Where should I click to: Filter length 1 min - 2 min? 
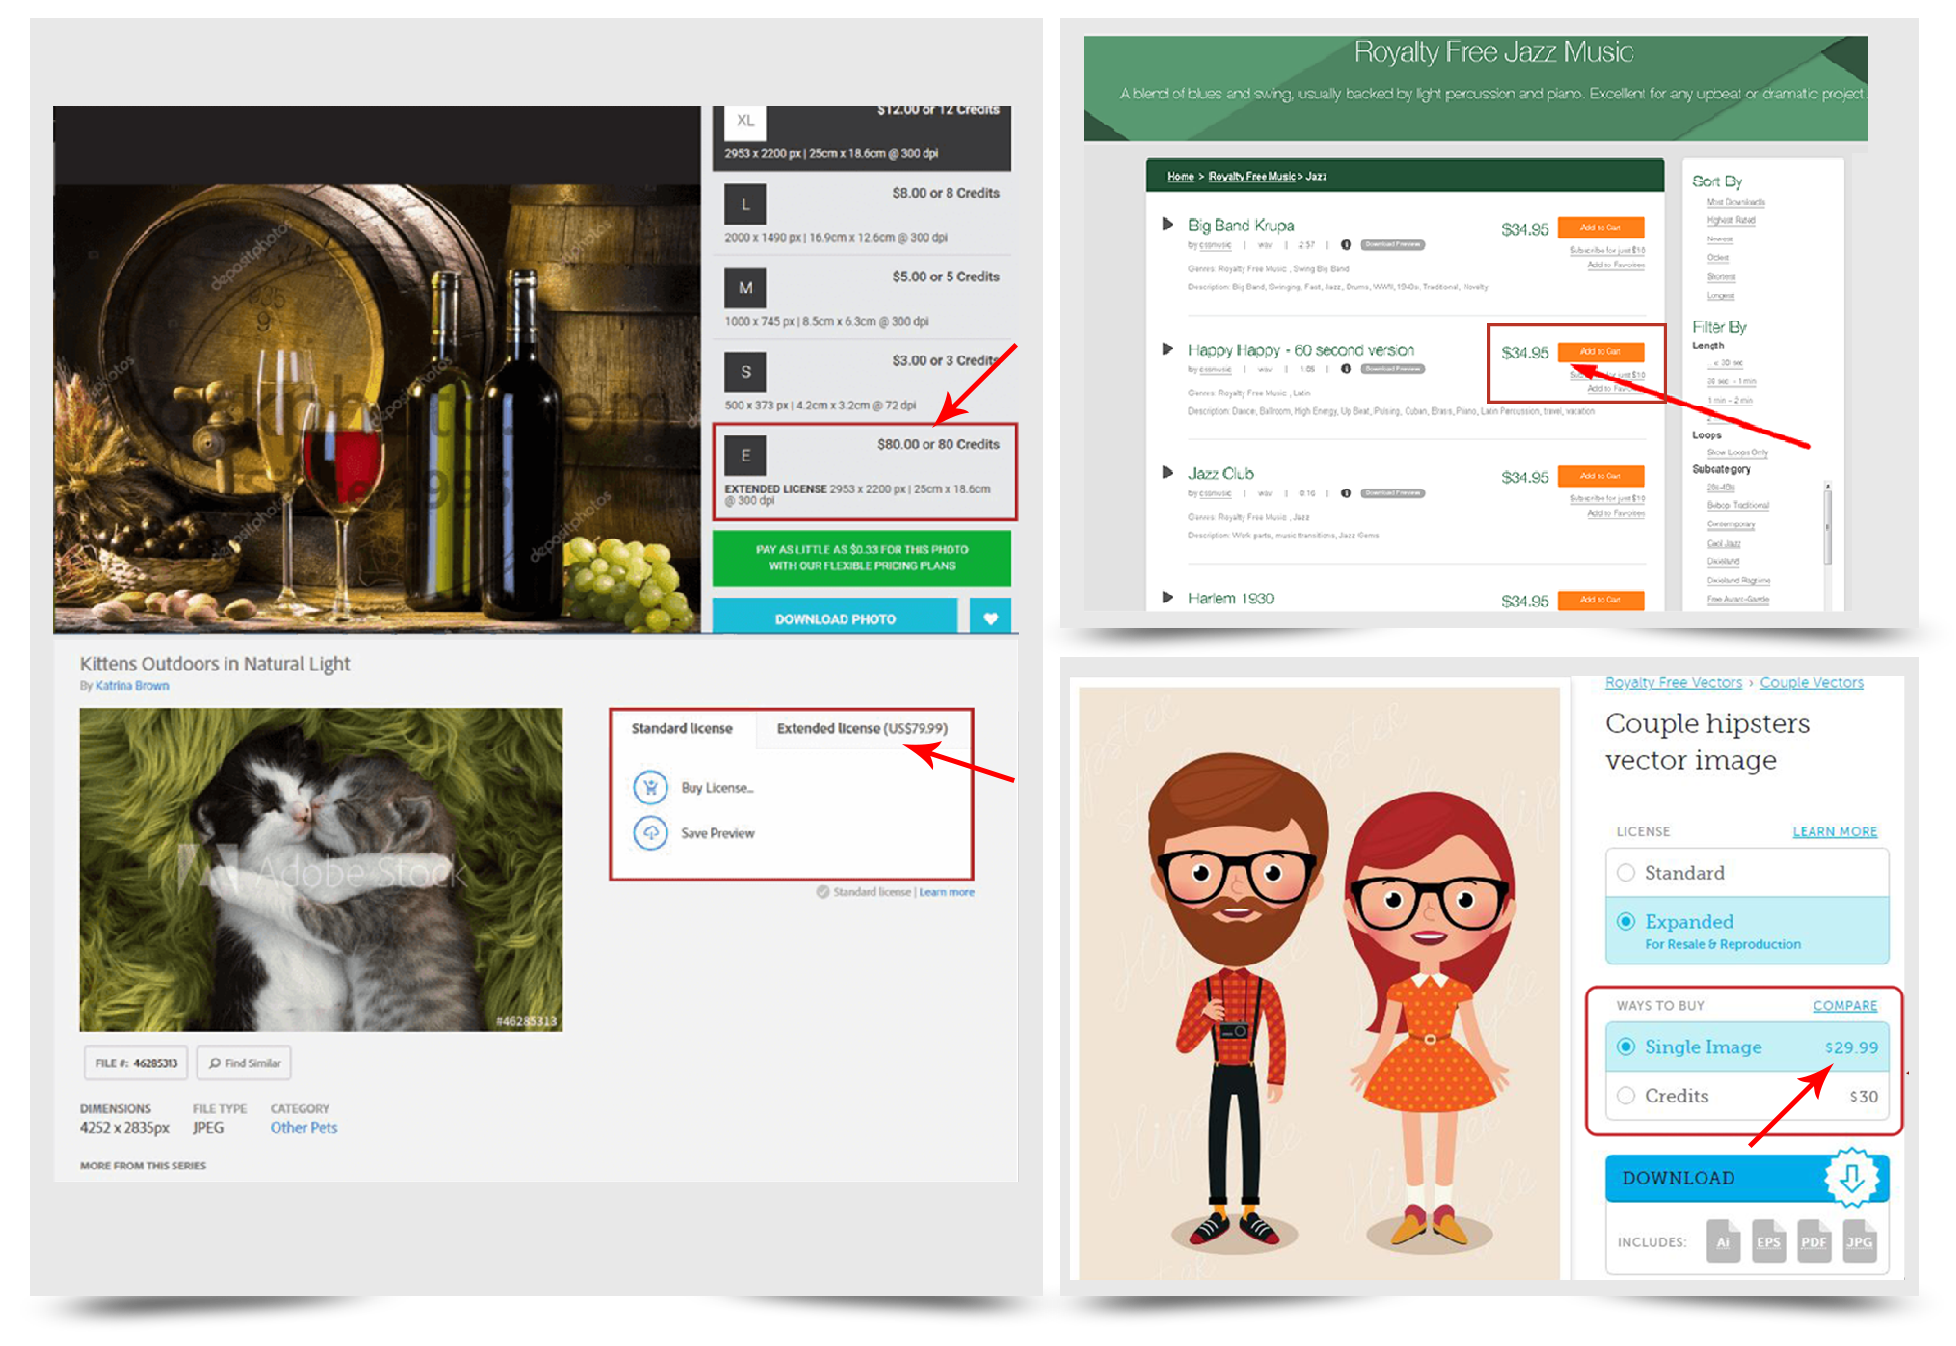click(1729, 400)
